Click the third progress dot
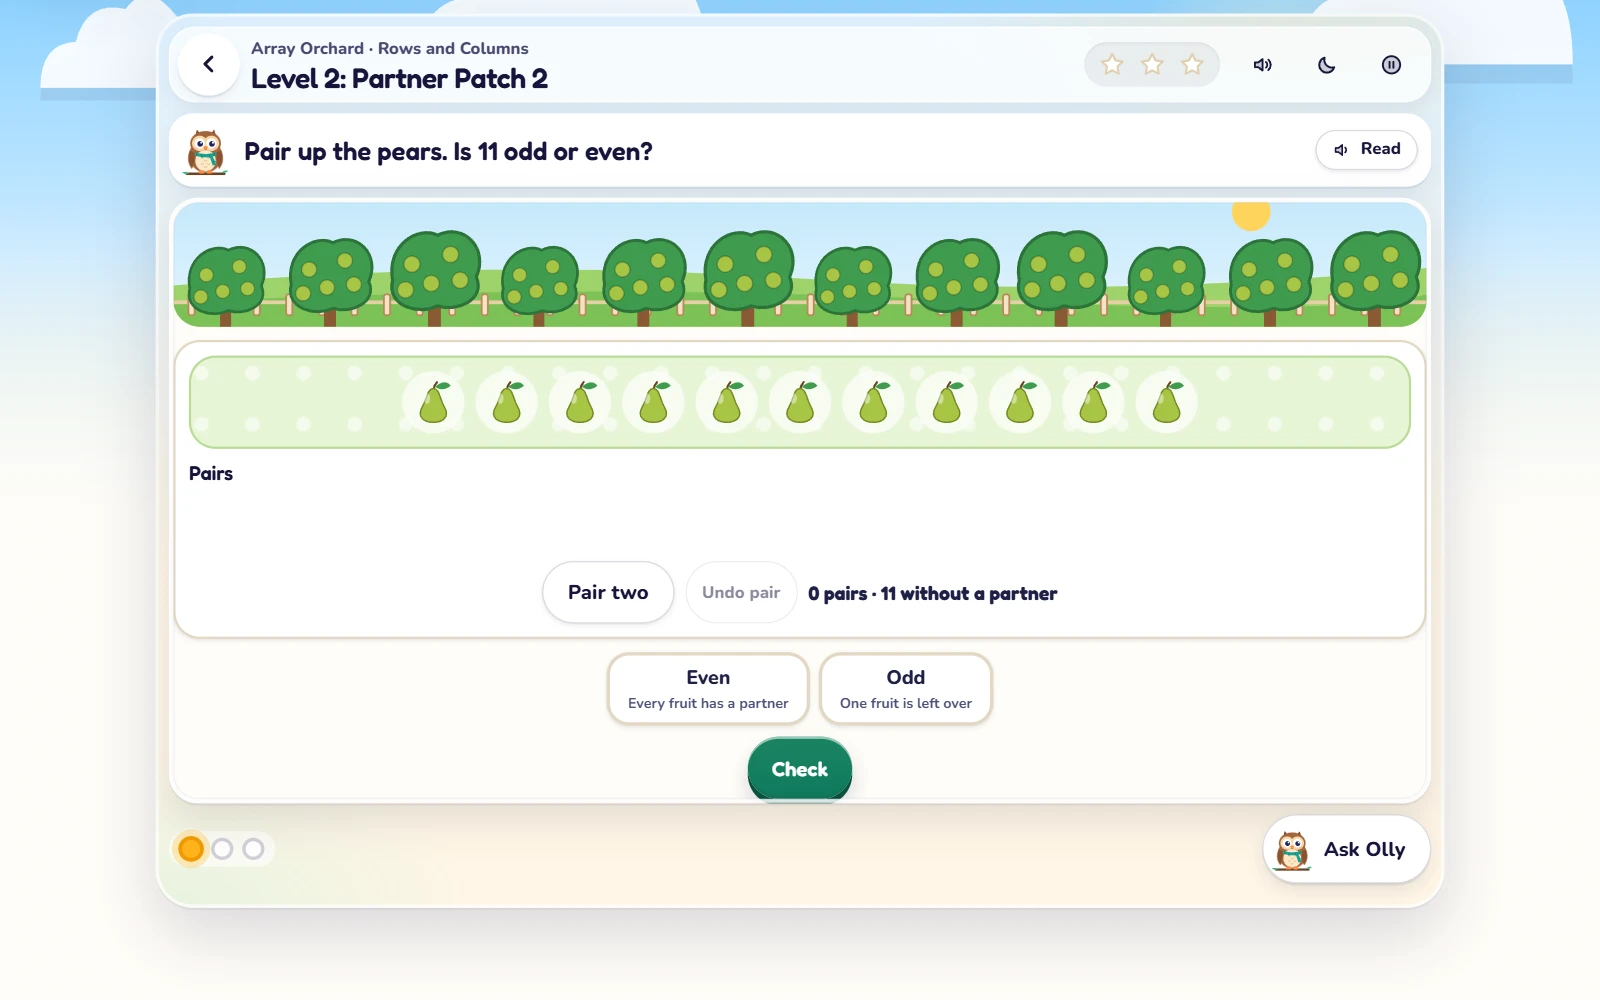The image size is (1600, 1000). (253, 849)
